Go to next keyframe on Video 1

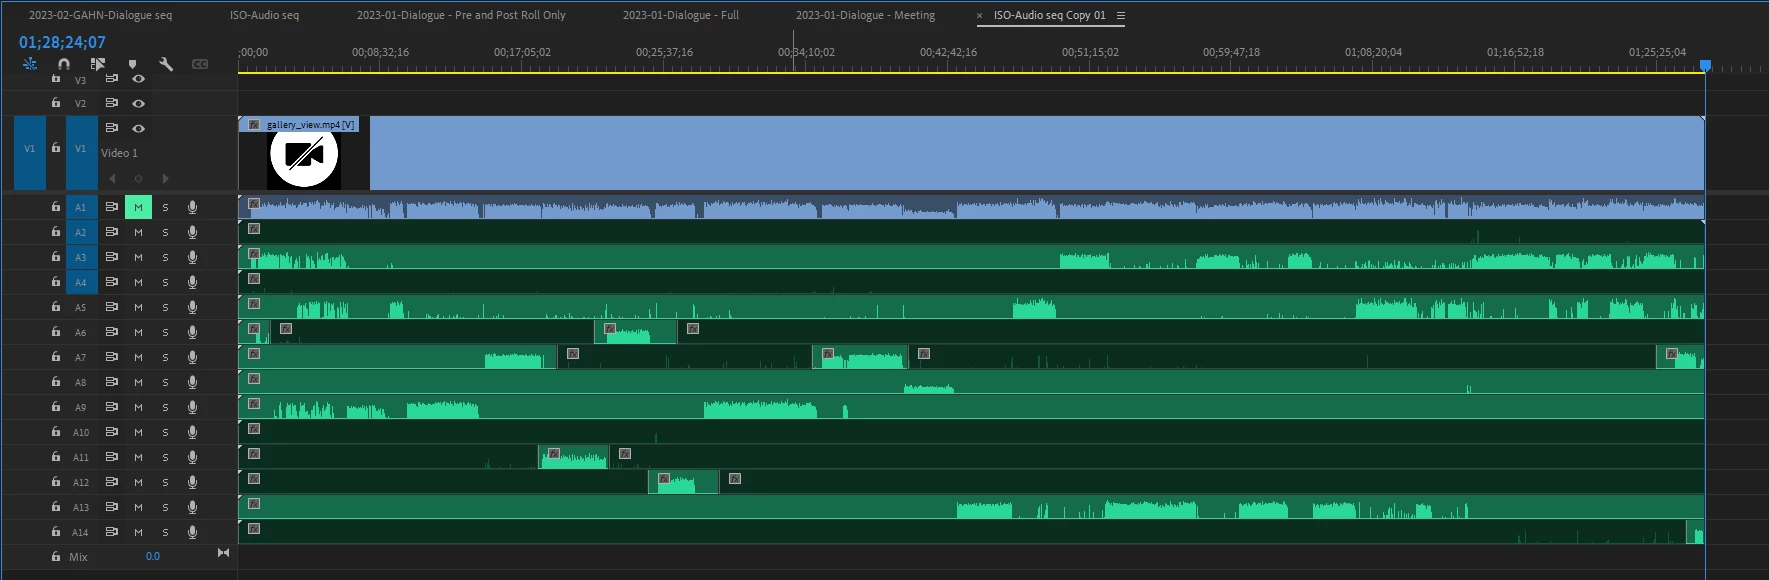(x=166, y=178)
